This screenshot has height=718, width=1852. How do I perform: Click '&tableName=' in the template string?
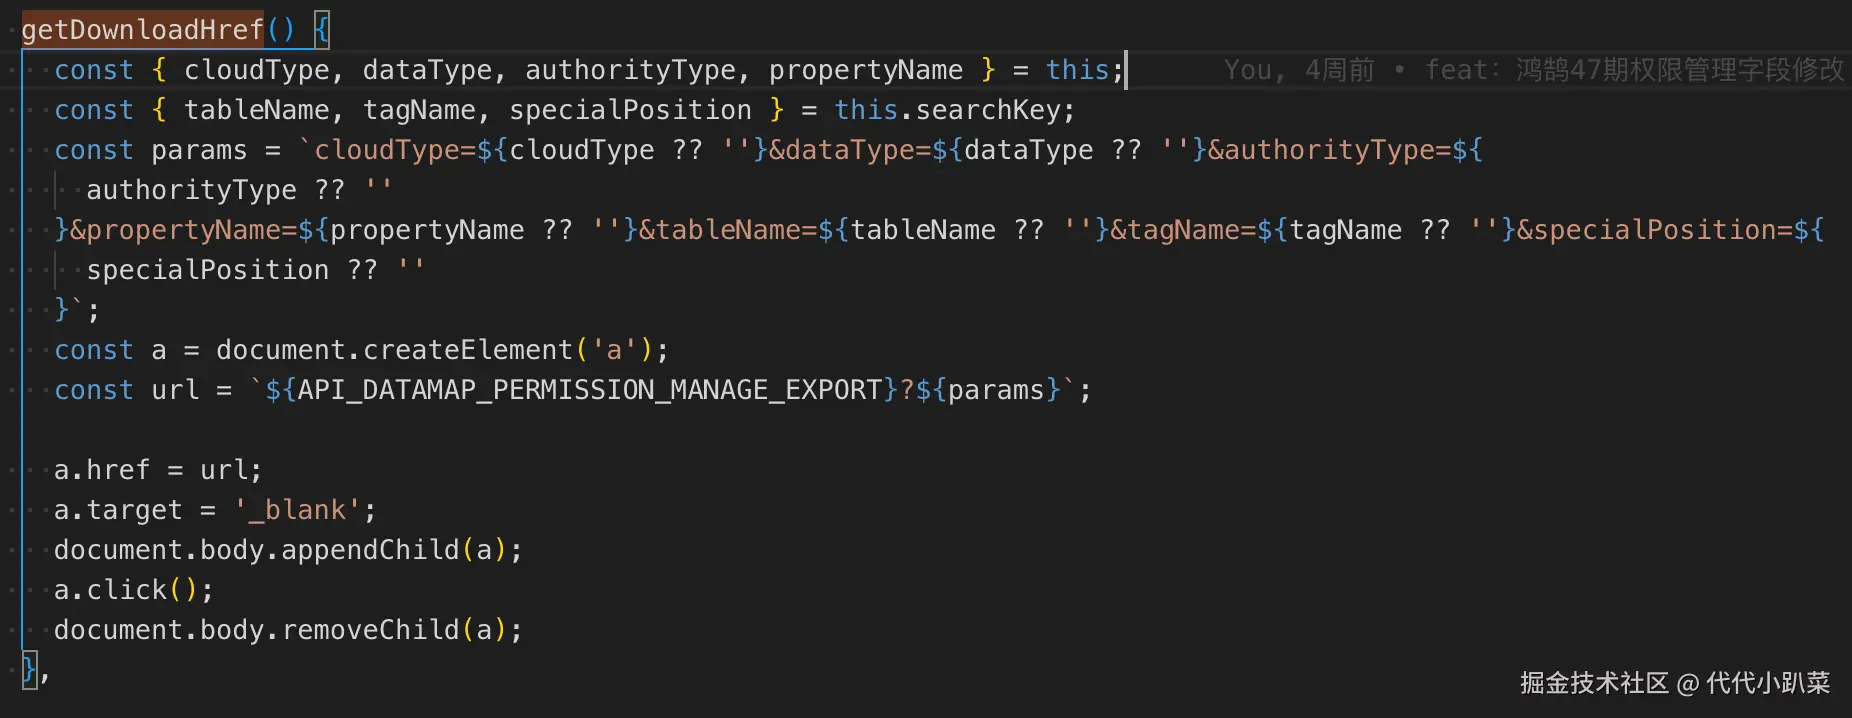point(728,230)
